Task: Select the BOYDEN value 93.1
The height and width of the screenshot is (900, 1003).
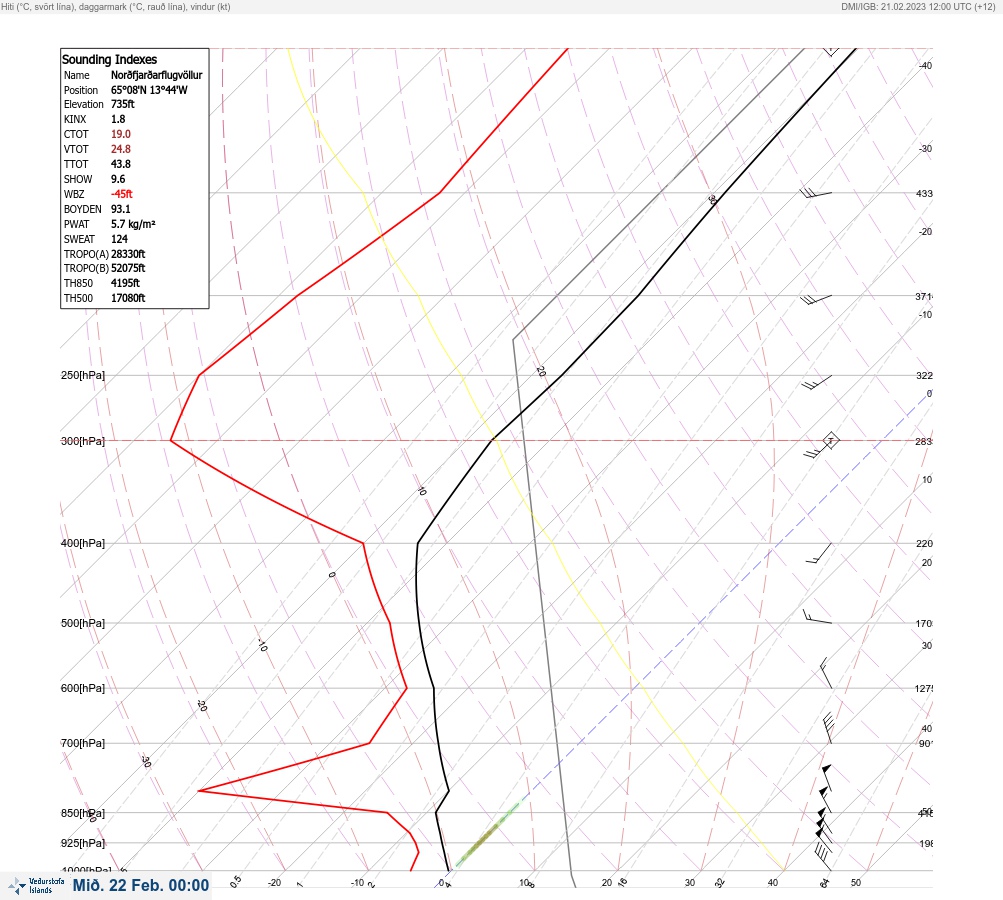Action: (x=121, y=209)
